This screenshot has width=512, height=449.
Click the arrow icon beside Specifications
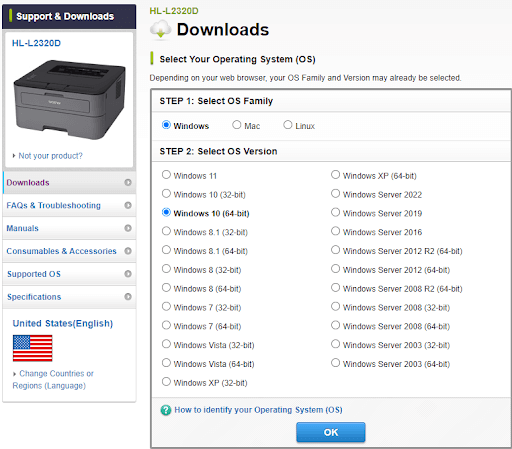128,296
